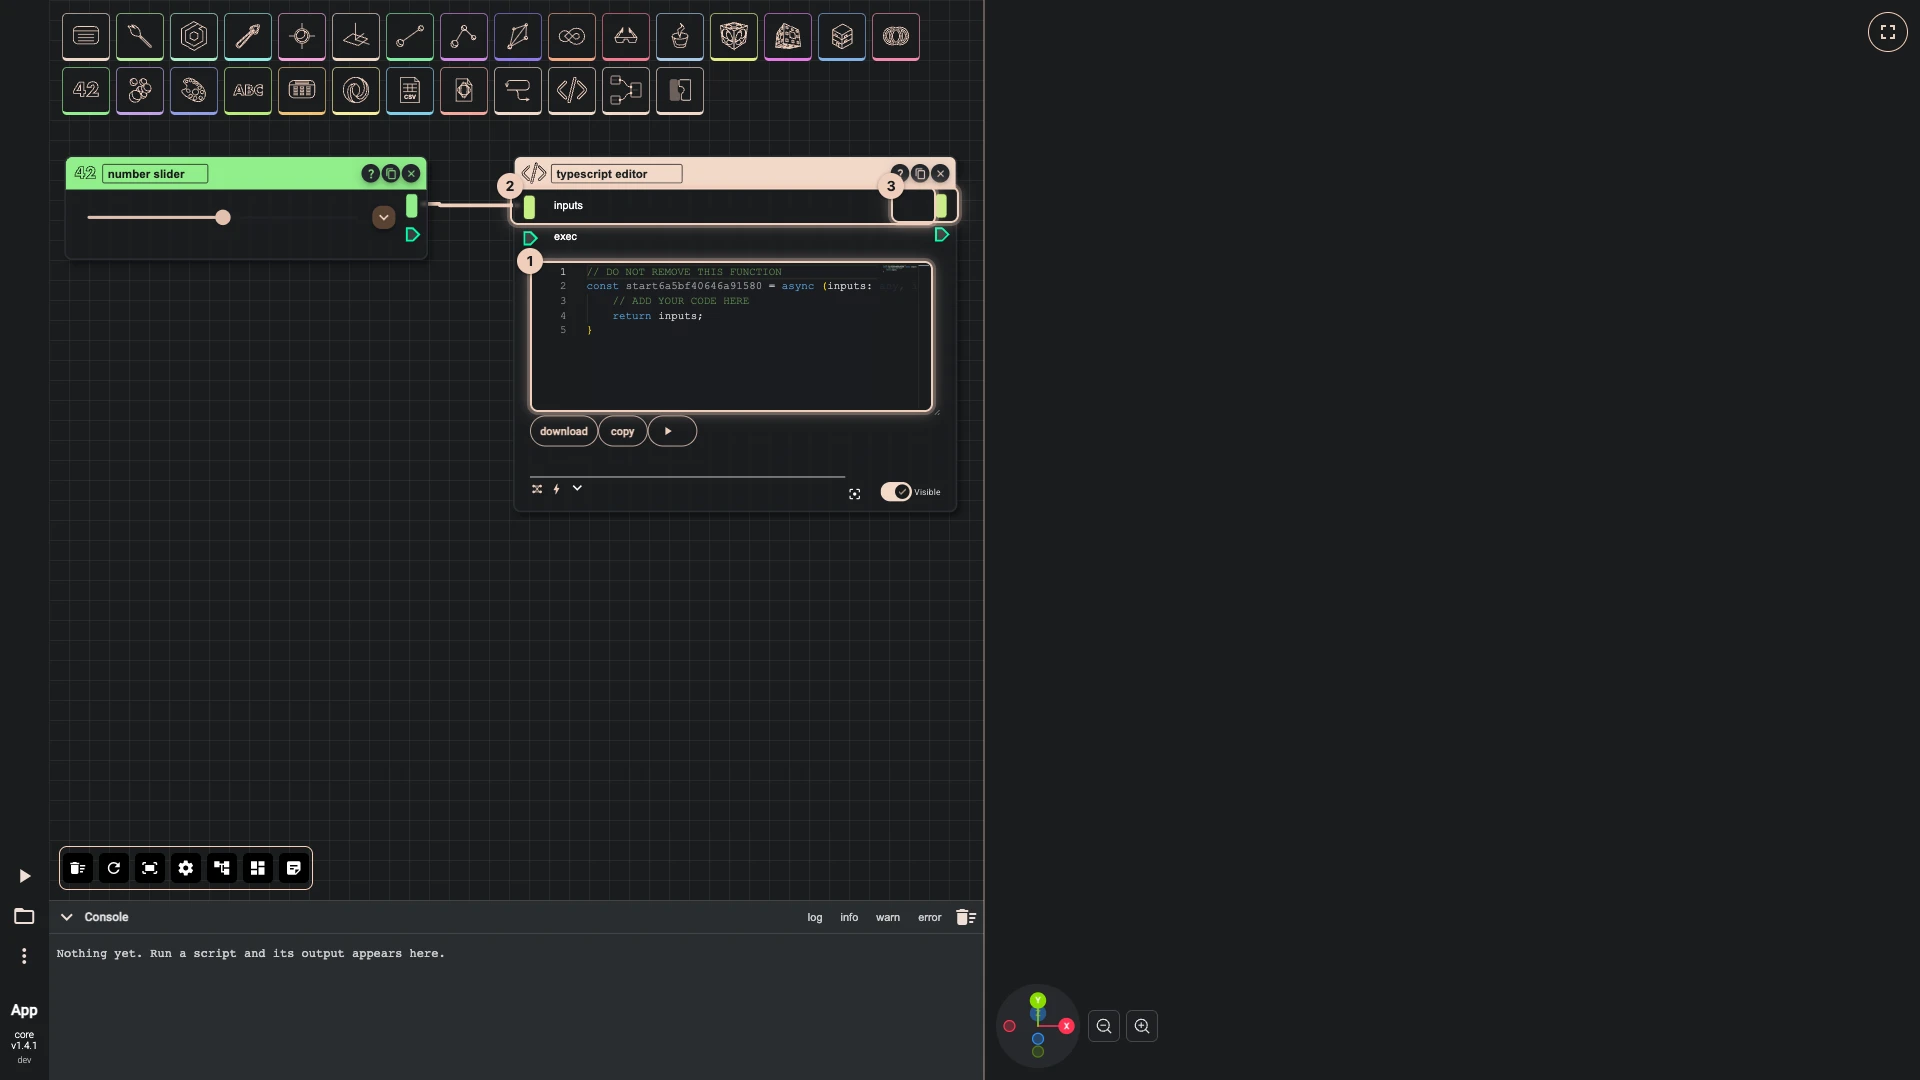Click the number slider handle

223,217
